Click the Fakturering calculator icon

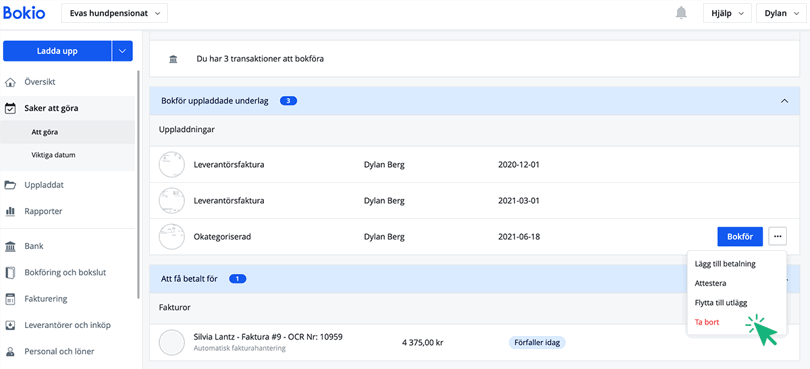[10, 299]
